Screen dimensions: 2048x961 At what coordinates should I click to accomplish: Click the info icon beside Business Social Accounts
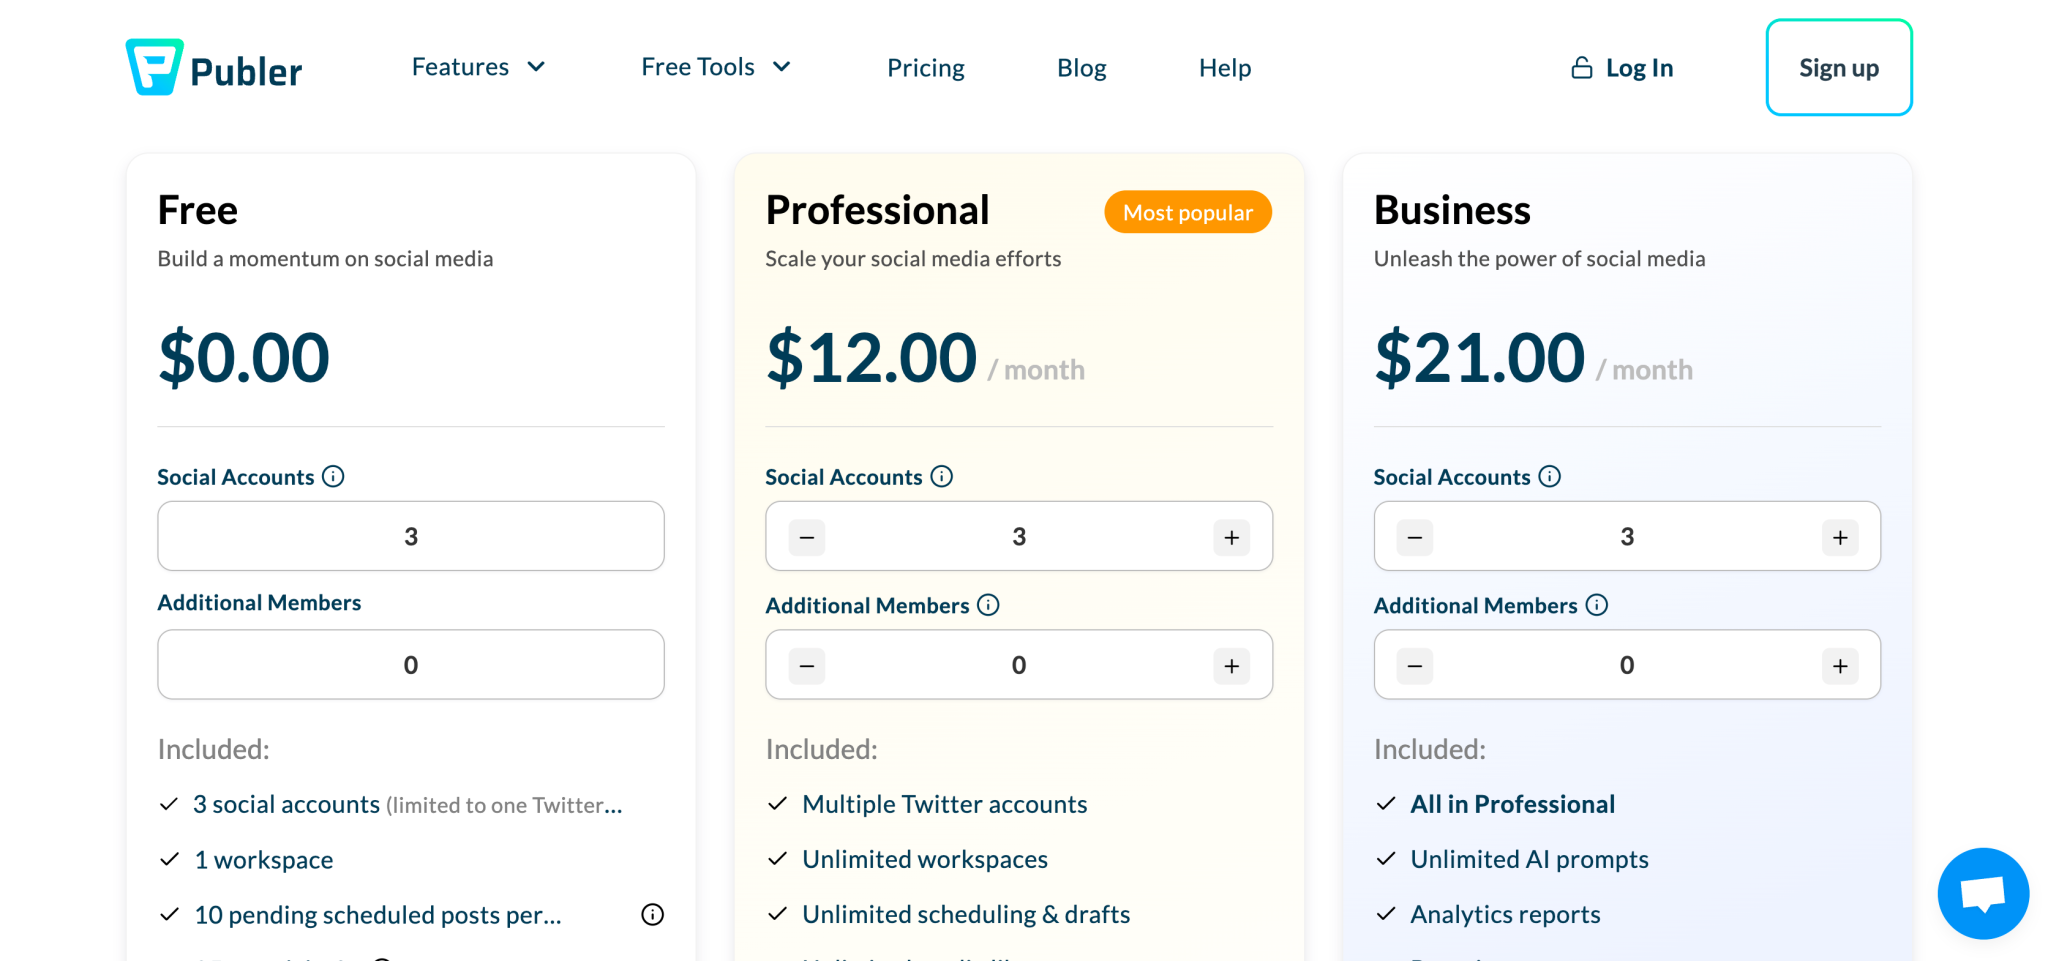tap(1549, 477)
